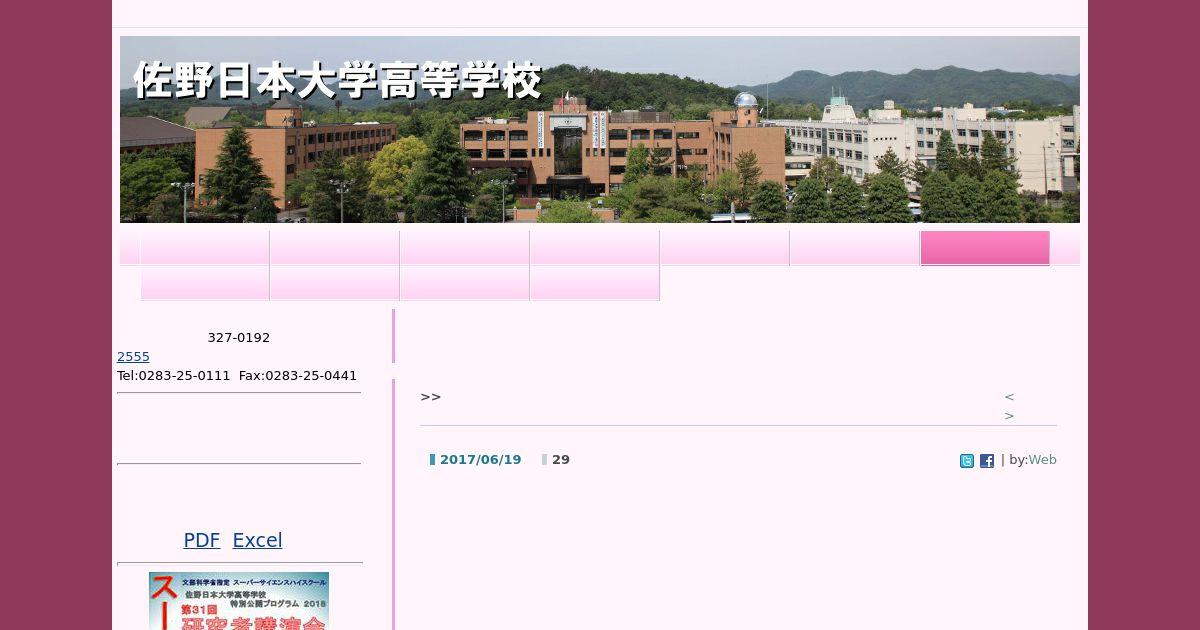Open the lecture poster thumbnail in the sidebar
Image resolution: width=1200 pixels, height=630 pixels.
[x=239, y=601]
